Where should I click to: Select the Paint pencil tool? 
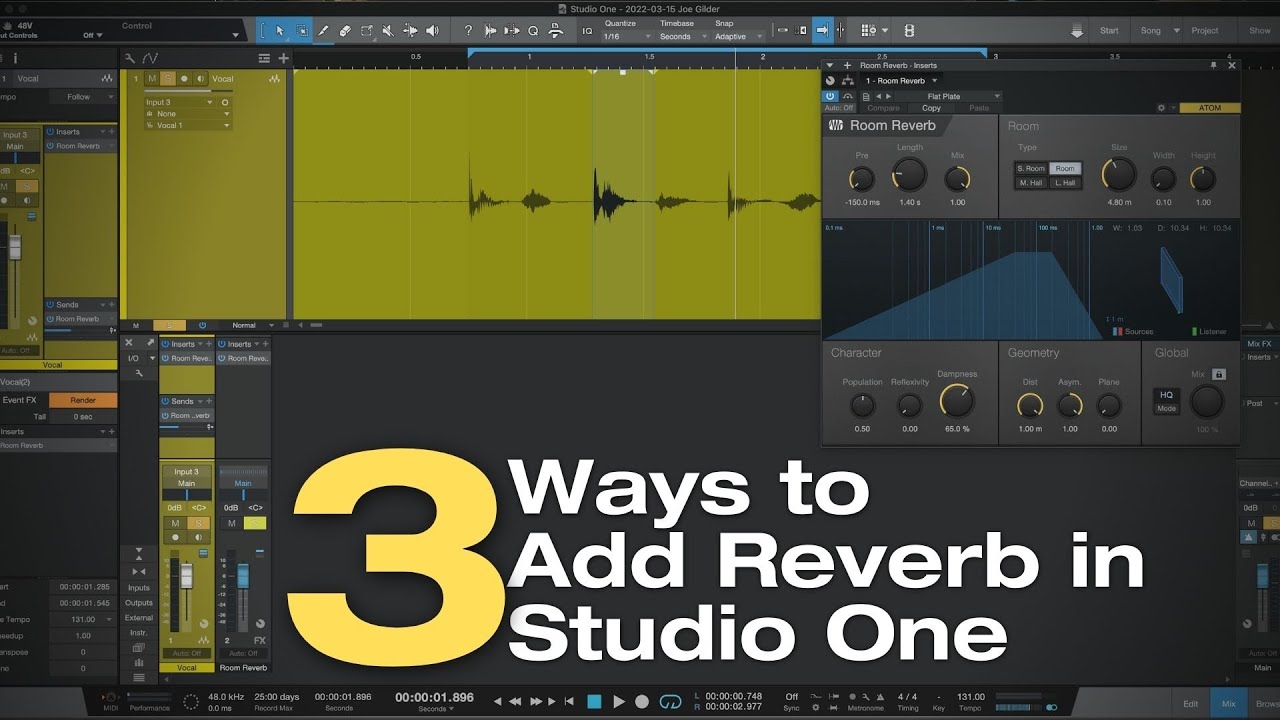coord(323,31)
